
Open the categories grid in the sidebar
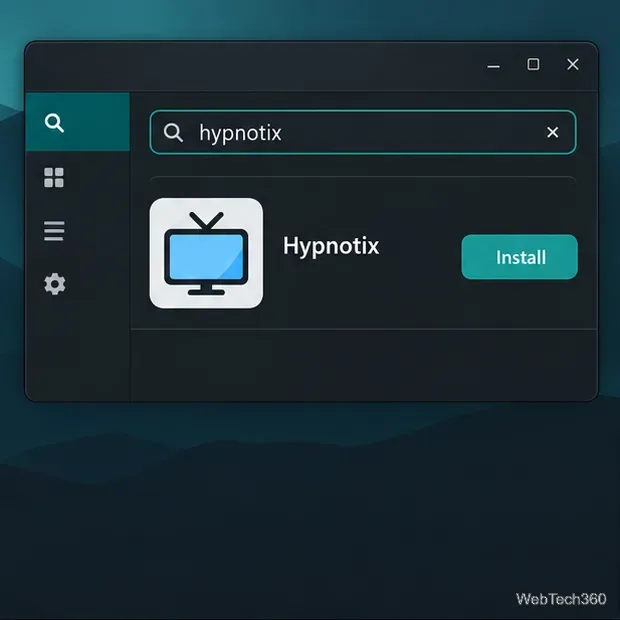point(54,178)
